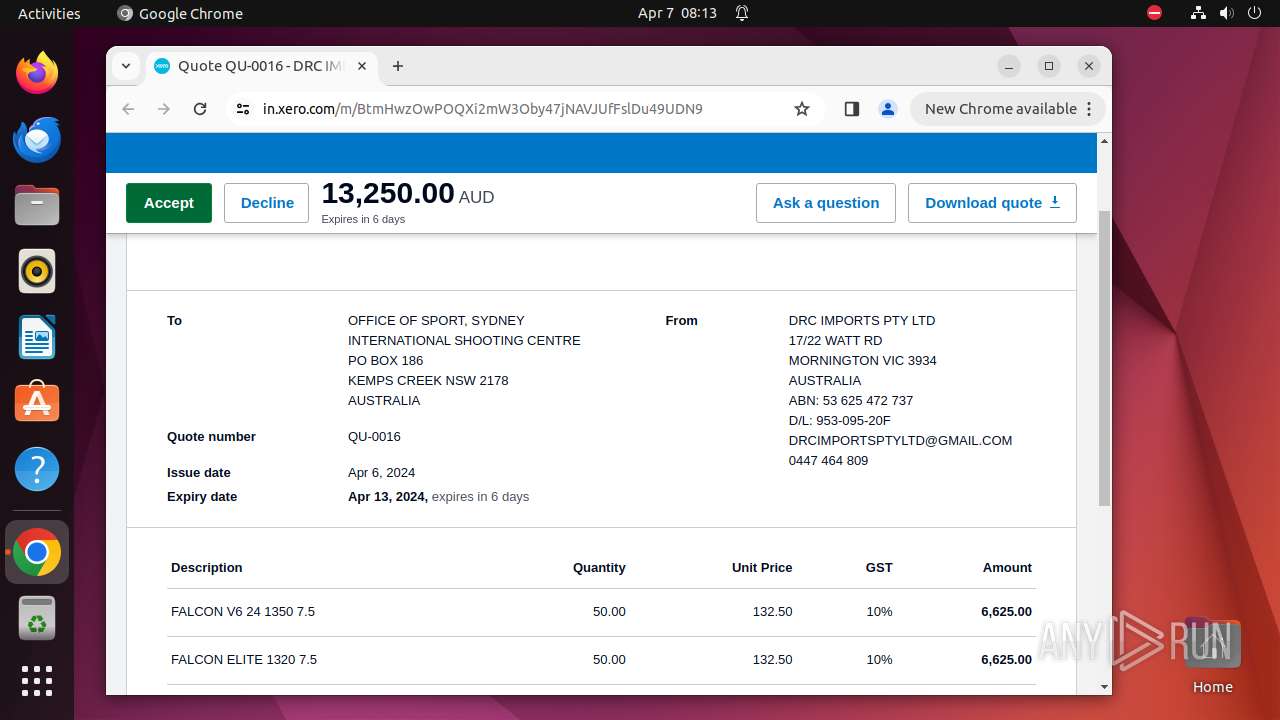1280x720 pixels.
Task: Open a new browser tab
Action: pyautogui.click(x=398, y=66)
